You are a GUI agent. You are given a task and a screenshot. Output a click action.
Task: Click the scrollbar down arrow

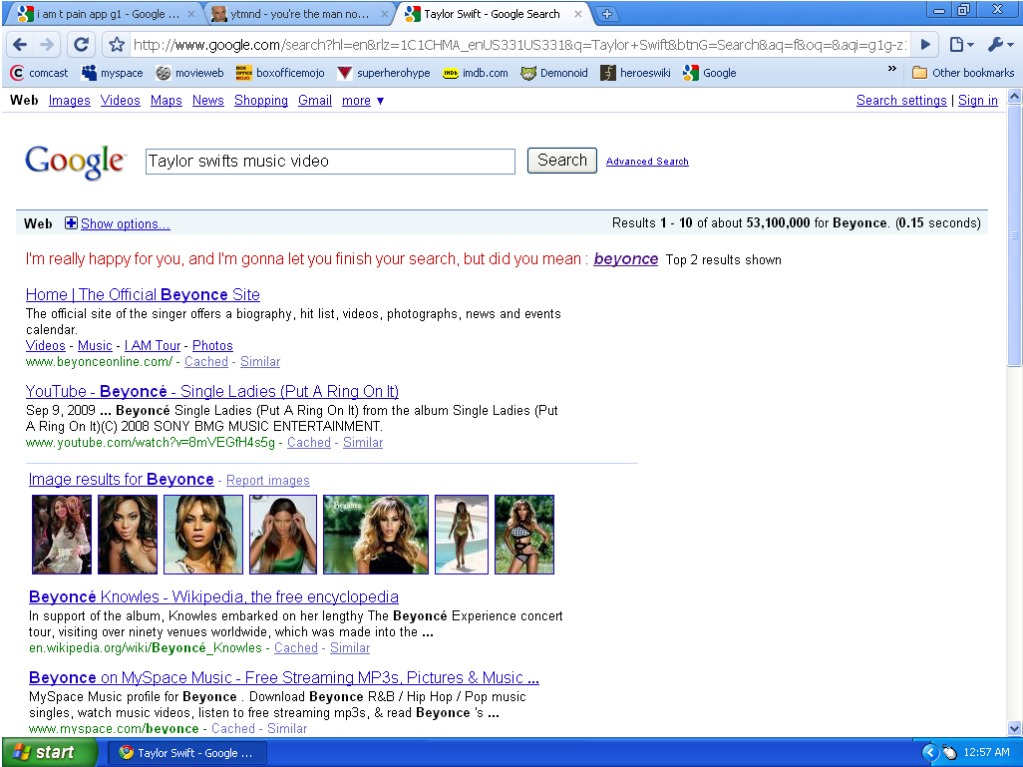1015,729
